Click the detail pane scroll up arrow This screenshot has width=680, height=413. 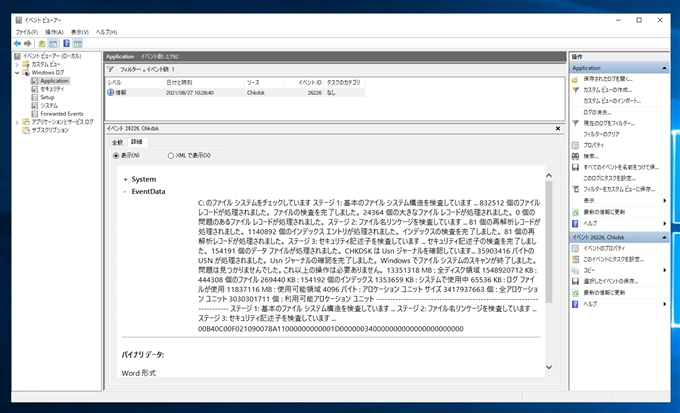(x=549, y=175)
